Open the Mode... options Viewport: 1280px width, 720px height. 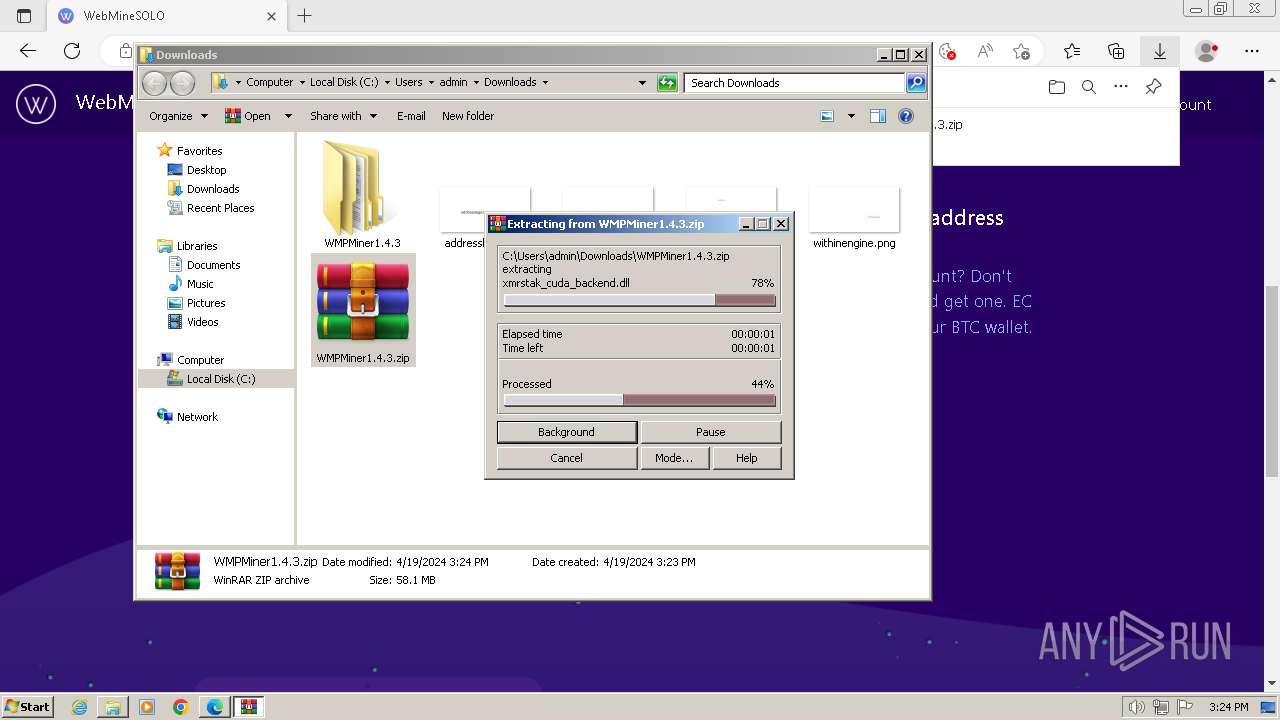click(674, 458)
